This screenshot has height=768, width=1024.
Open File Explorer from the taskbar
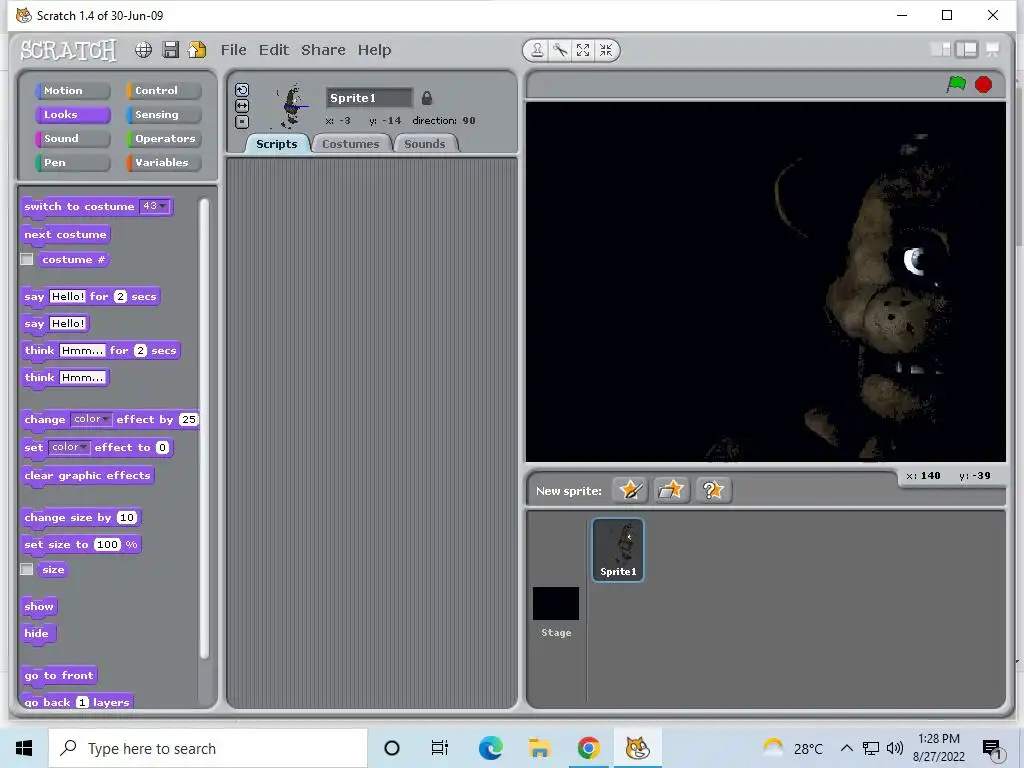coord(539,748)
